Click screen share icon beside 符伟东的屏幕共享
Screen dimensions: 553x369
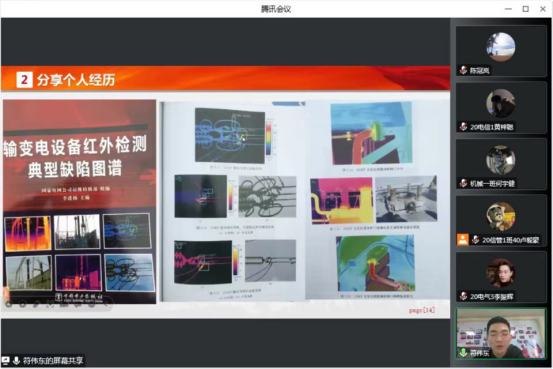coord(6,361)
